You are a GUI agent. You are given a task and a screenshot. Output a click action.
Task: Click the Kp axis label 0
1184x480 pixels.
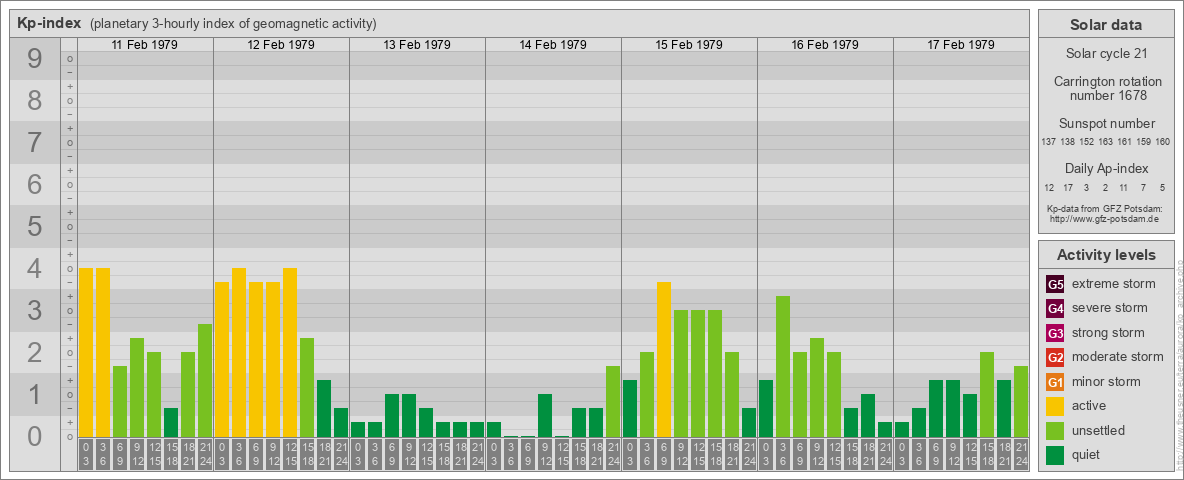coord(35,436)
